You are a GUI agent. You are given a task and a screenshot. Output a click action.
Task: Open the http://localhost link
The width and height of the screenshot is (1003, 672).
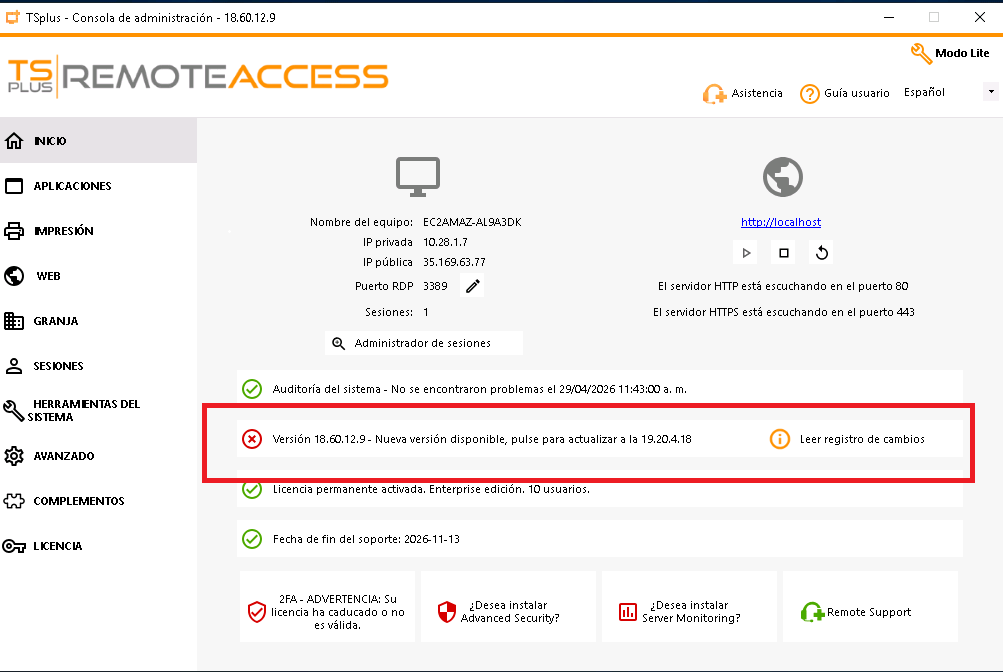point(781,222)
